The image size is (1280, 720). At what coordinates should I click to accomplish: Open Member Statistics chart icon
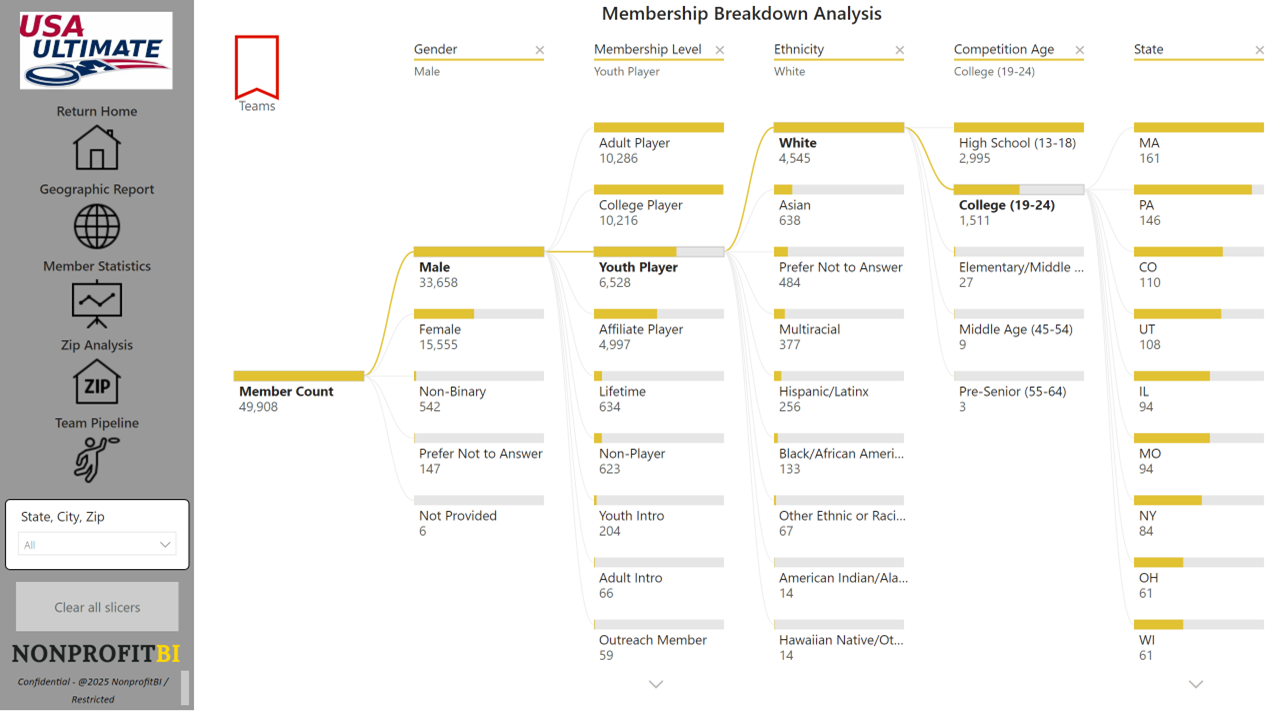[97, 304]
